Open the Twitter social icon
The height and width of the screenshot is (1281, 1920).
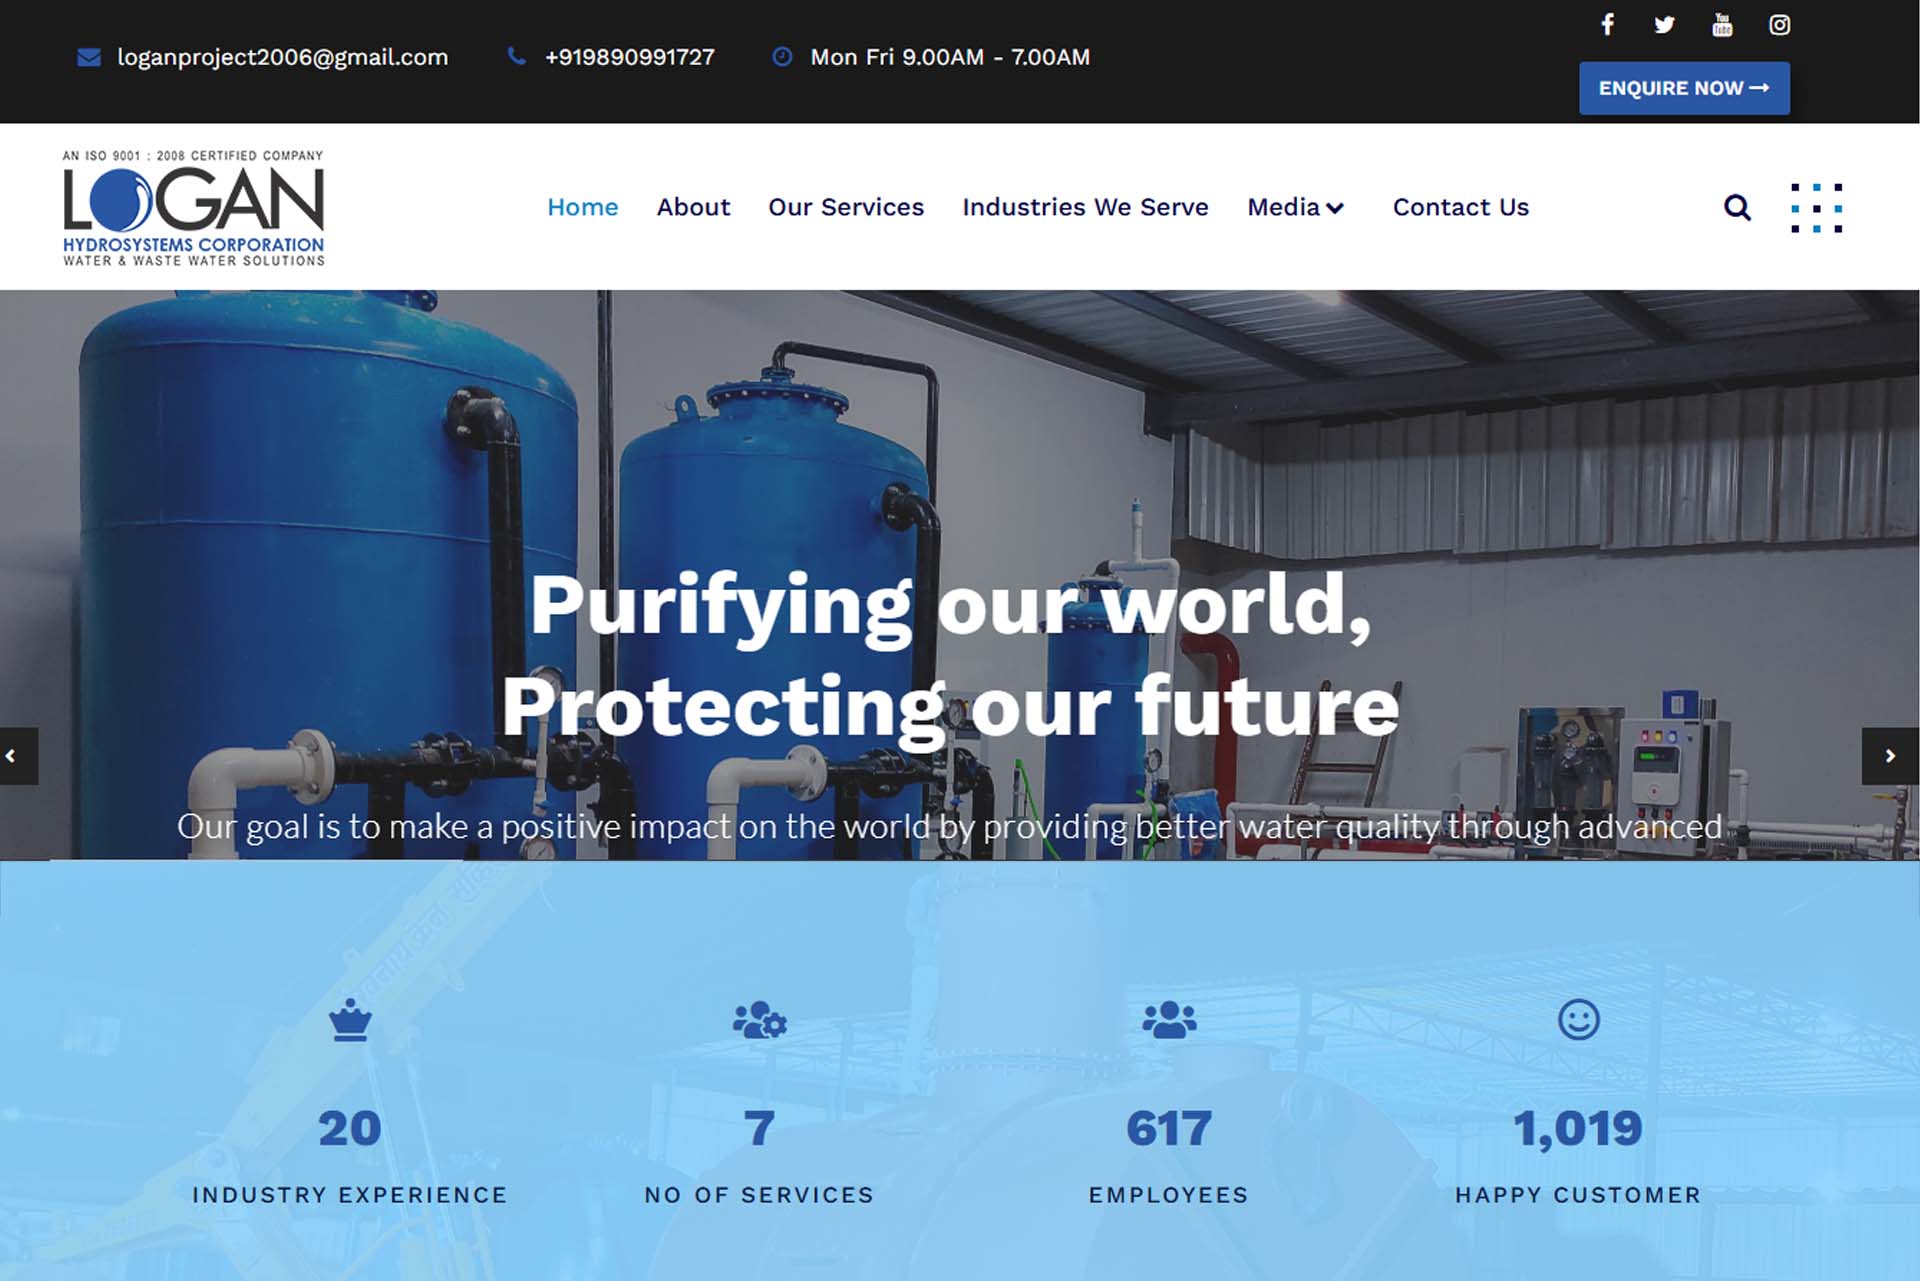(1664, 25)
